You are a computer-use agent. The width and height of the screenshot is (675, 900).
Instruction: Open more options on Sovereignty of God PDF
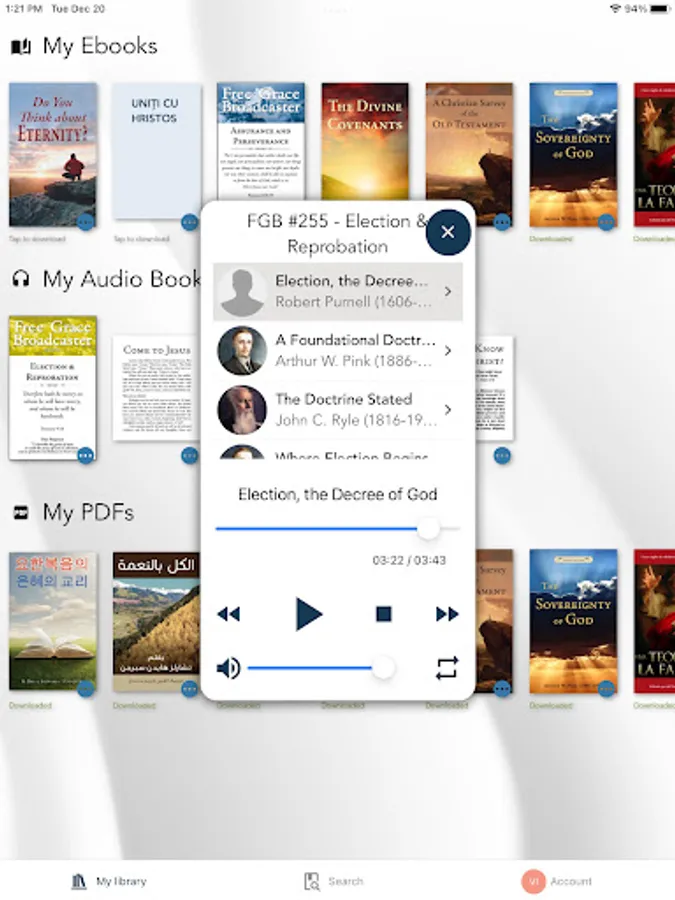coord(606,688)
